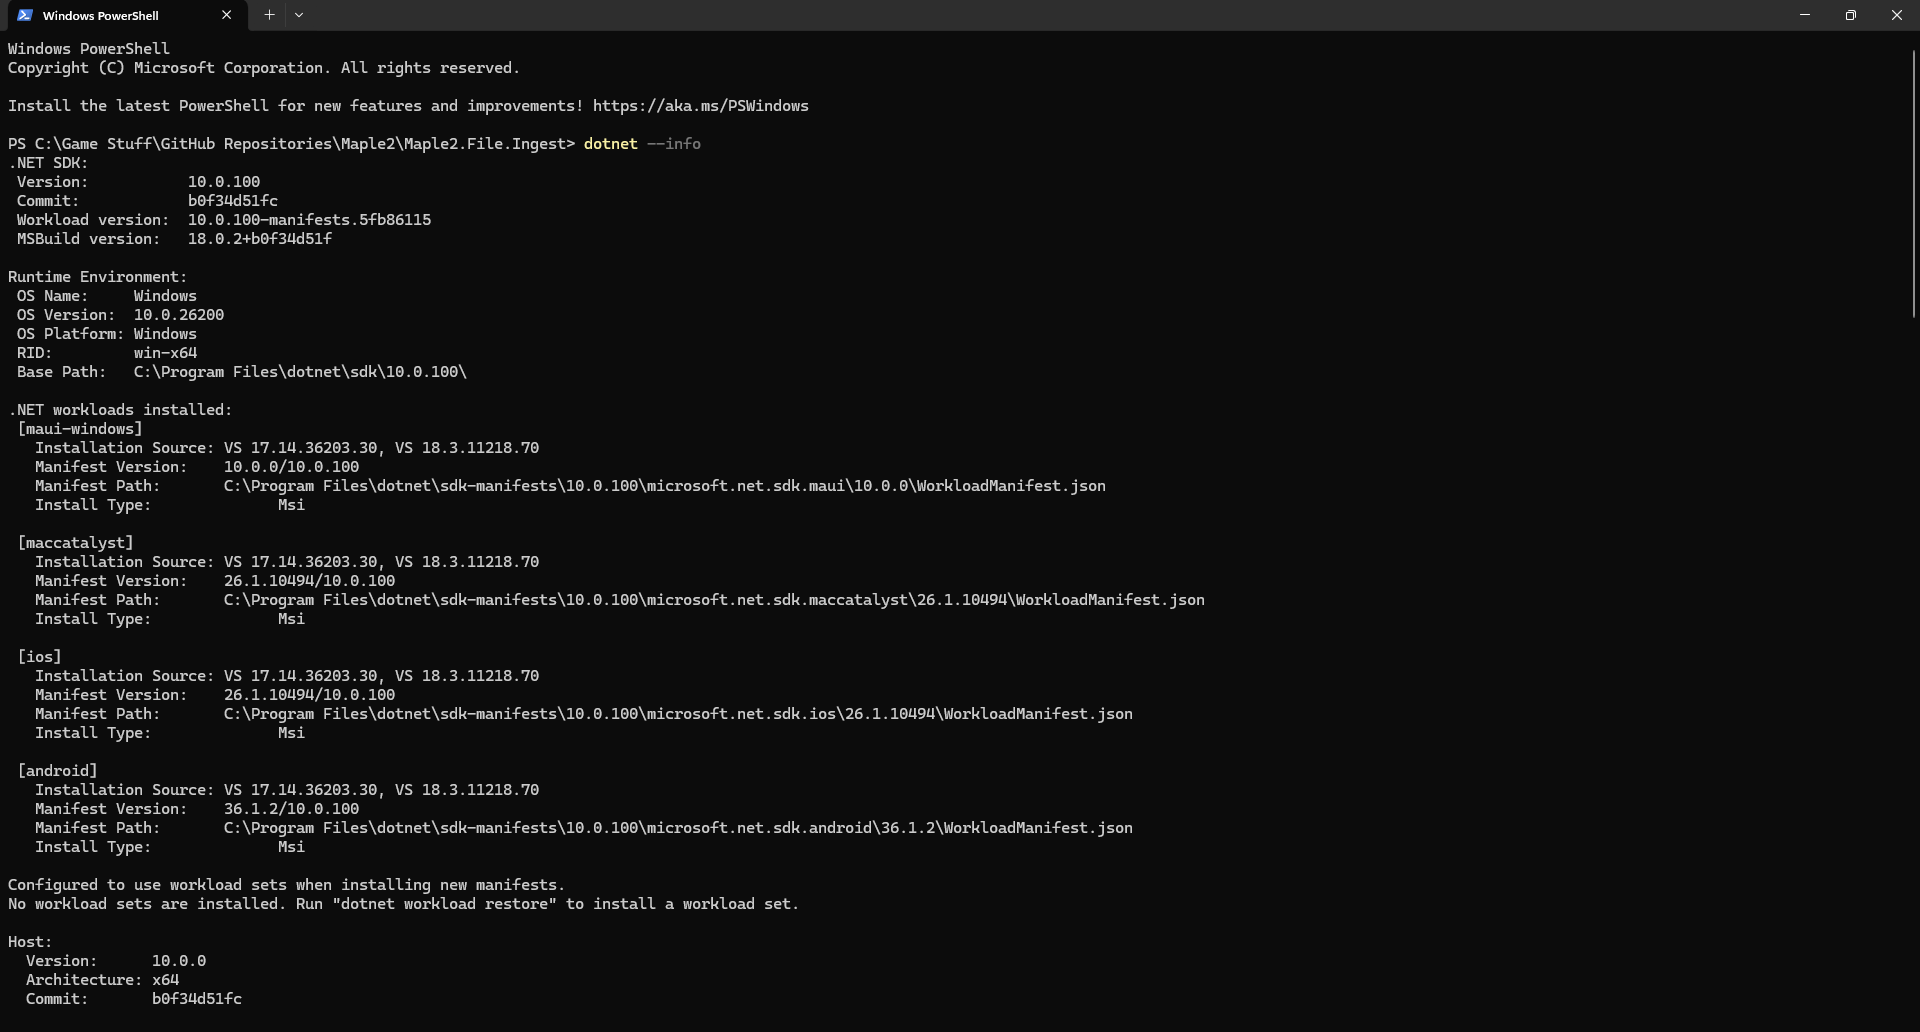
Task: Click Manifest Version 10.0.0/10.0.100 under maui-windows
Action: (291, 467)
